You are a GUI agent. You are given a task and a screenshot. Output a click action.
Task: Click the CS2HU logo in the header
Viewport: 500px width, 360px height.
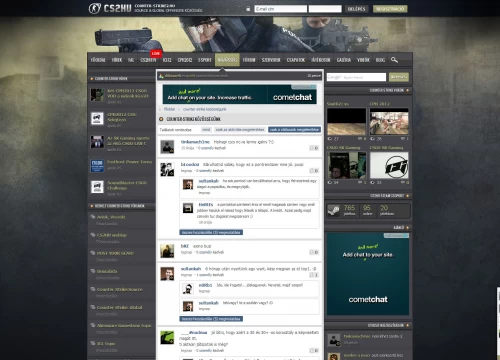coord(110,8)
